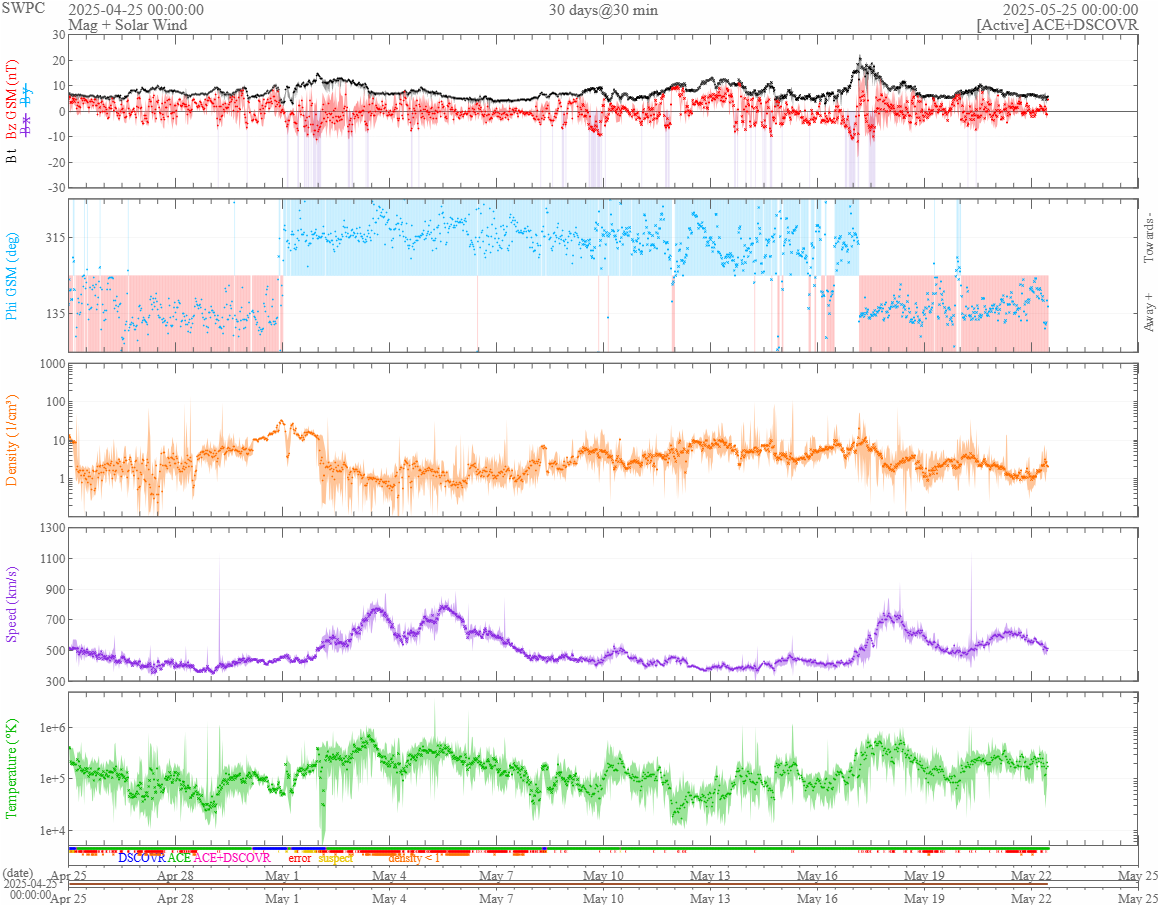1158x905 pixels.
Task: Toggle the 'Bz GSM (nT)' series label
Action: click(x=12, y=101)
